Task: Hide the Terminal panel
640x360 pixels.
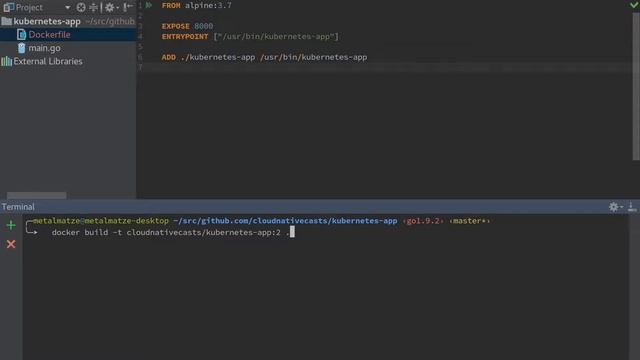Action: 632,207
